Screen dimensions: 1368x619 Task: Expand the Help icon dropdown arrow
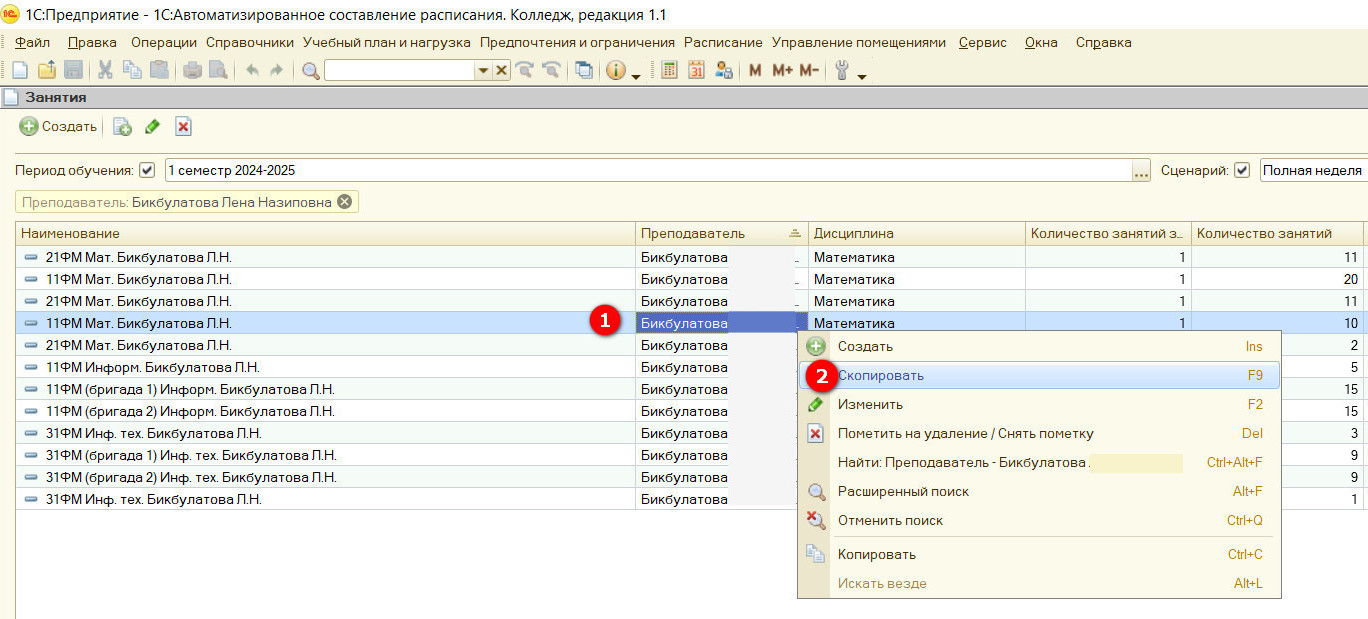click(635, 75)
